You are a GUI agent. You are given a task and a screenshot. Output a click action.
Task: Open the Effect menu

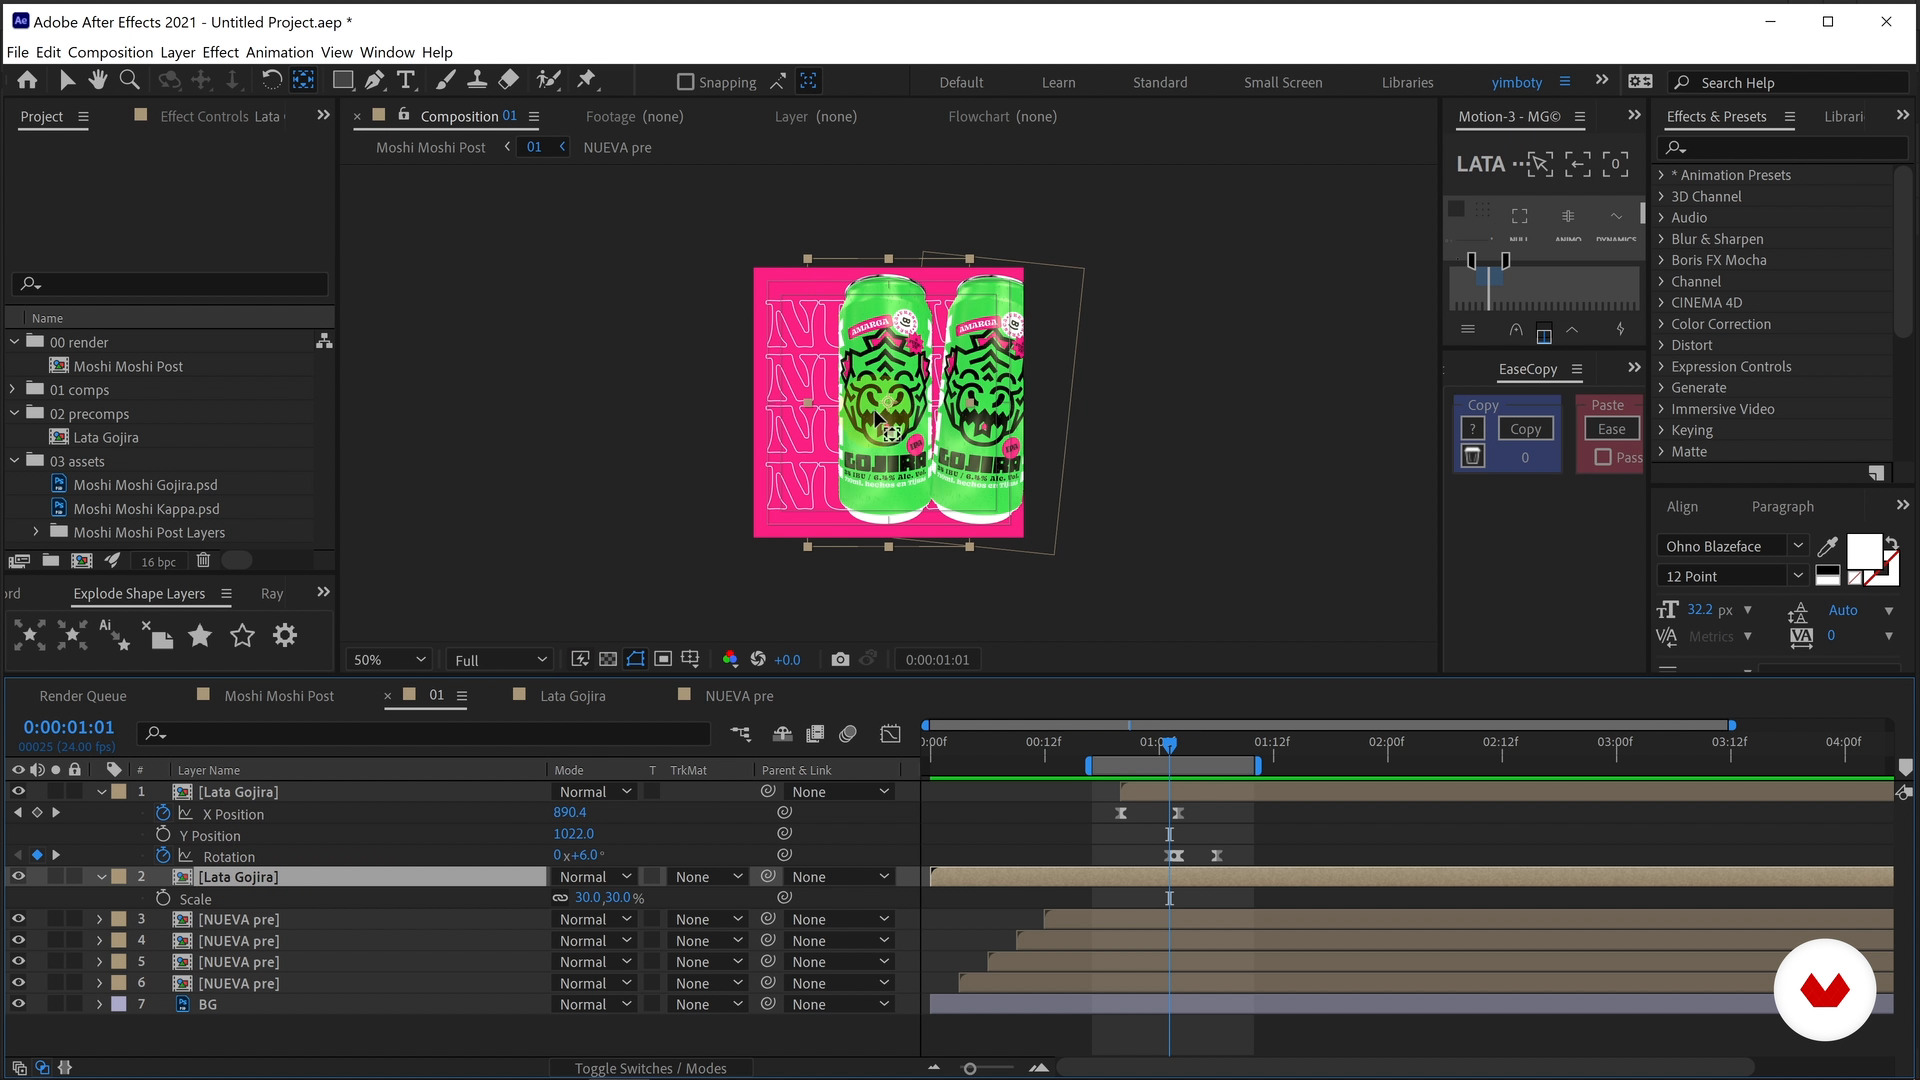220,52
